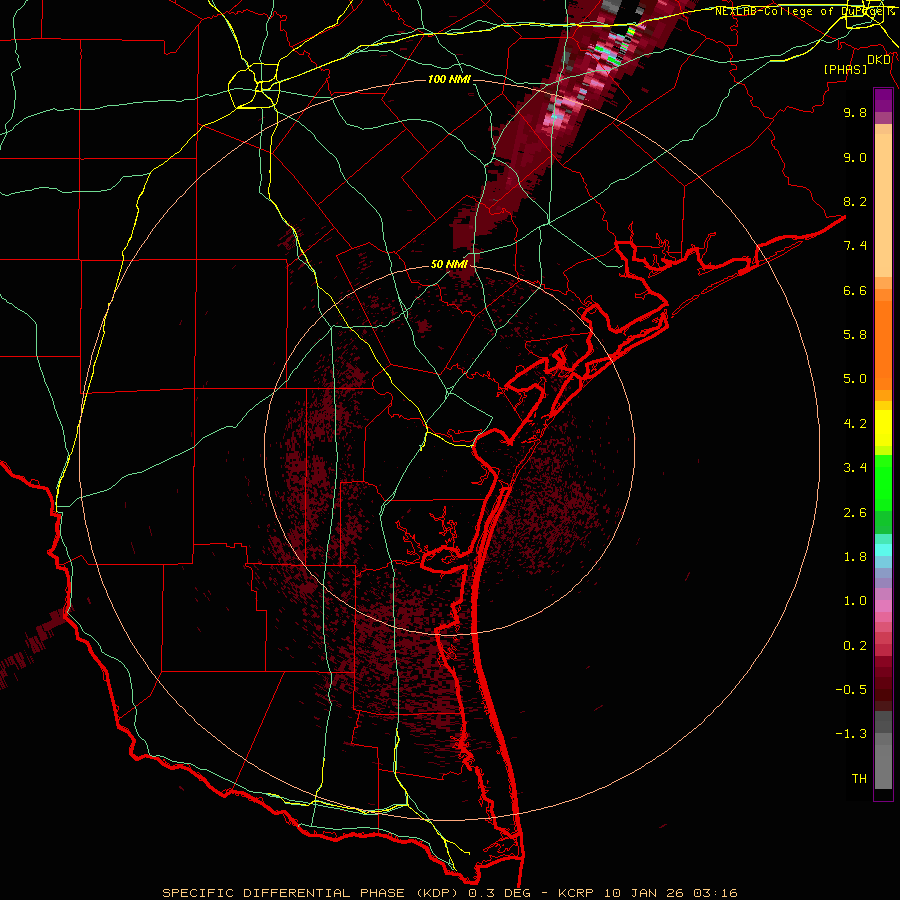This screenshot has width=900, height=900.
Task: Select the 4.2 value on color scale
Action: pyautogui.click(x=855, y=424)
